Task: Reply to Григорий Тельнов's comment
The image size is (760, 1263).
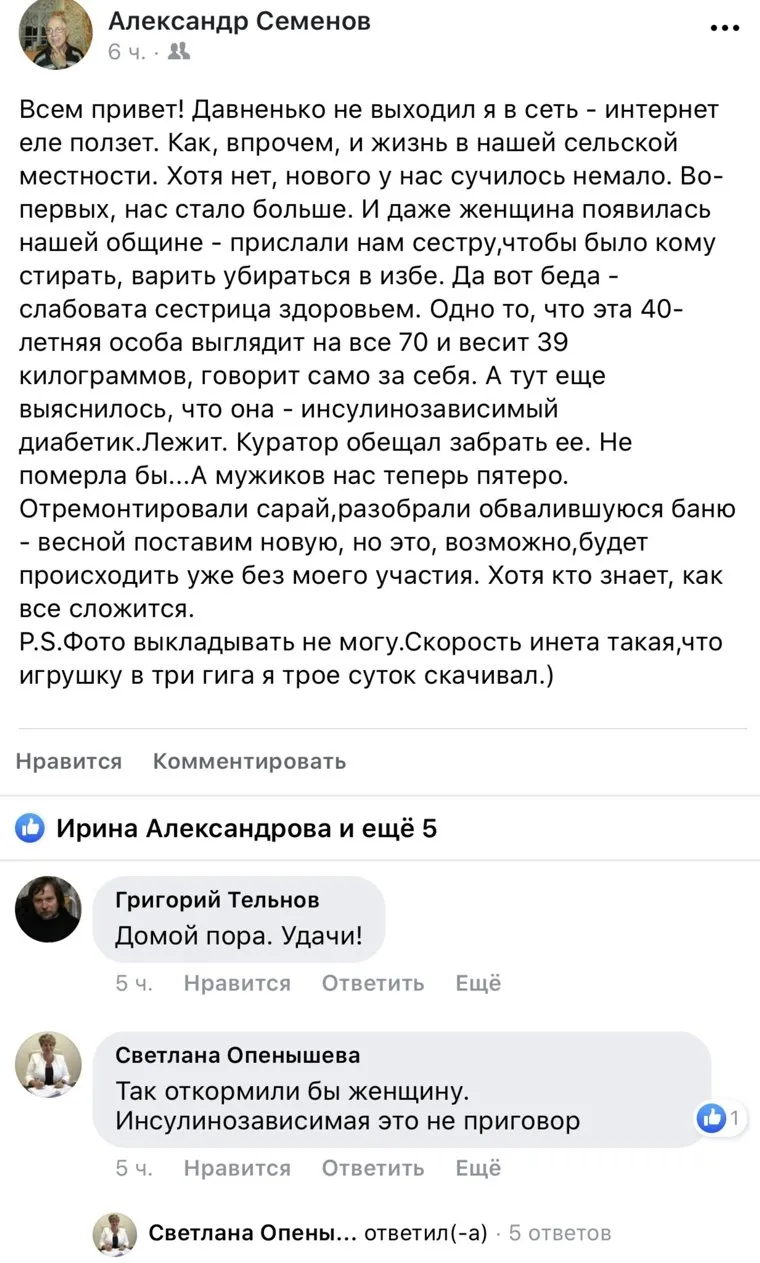Action: (372, 984)
